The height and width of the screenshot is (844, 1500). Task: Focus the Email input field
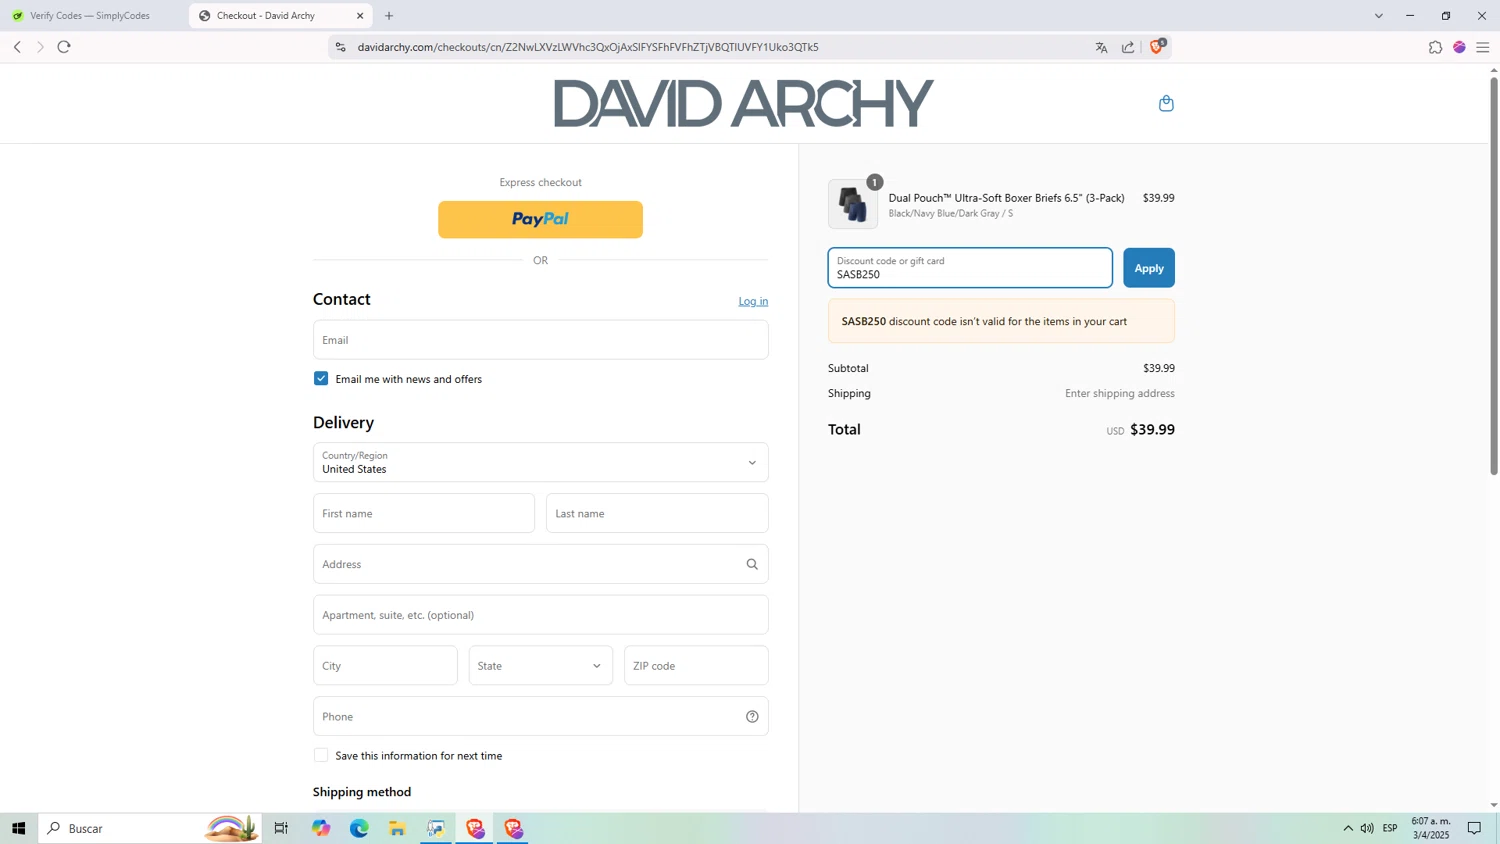click(540, 340)
